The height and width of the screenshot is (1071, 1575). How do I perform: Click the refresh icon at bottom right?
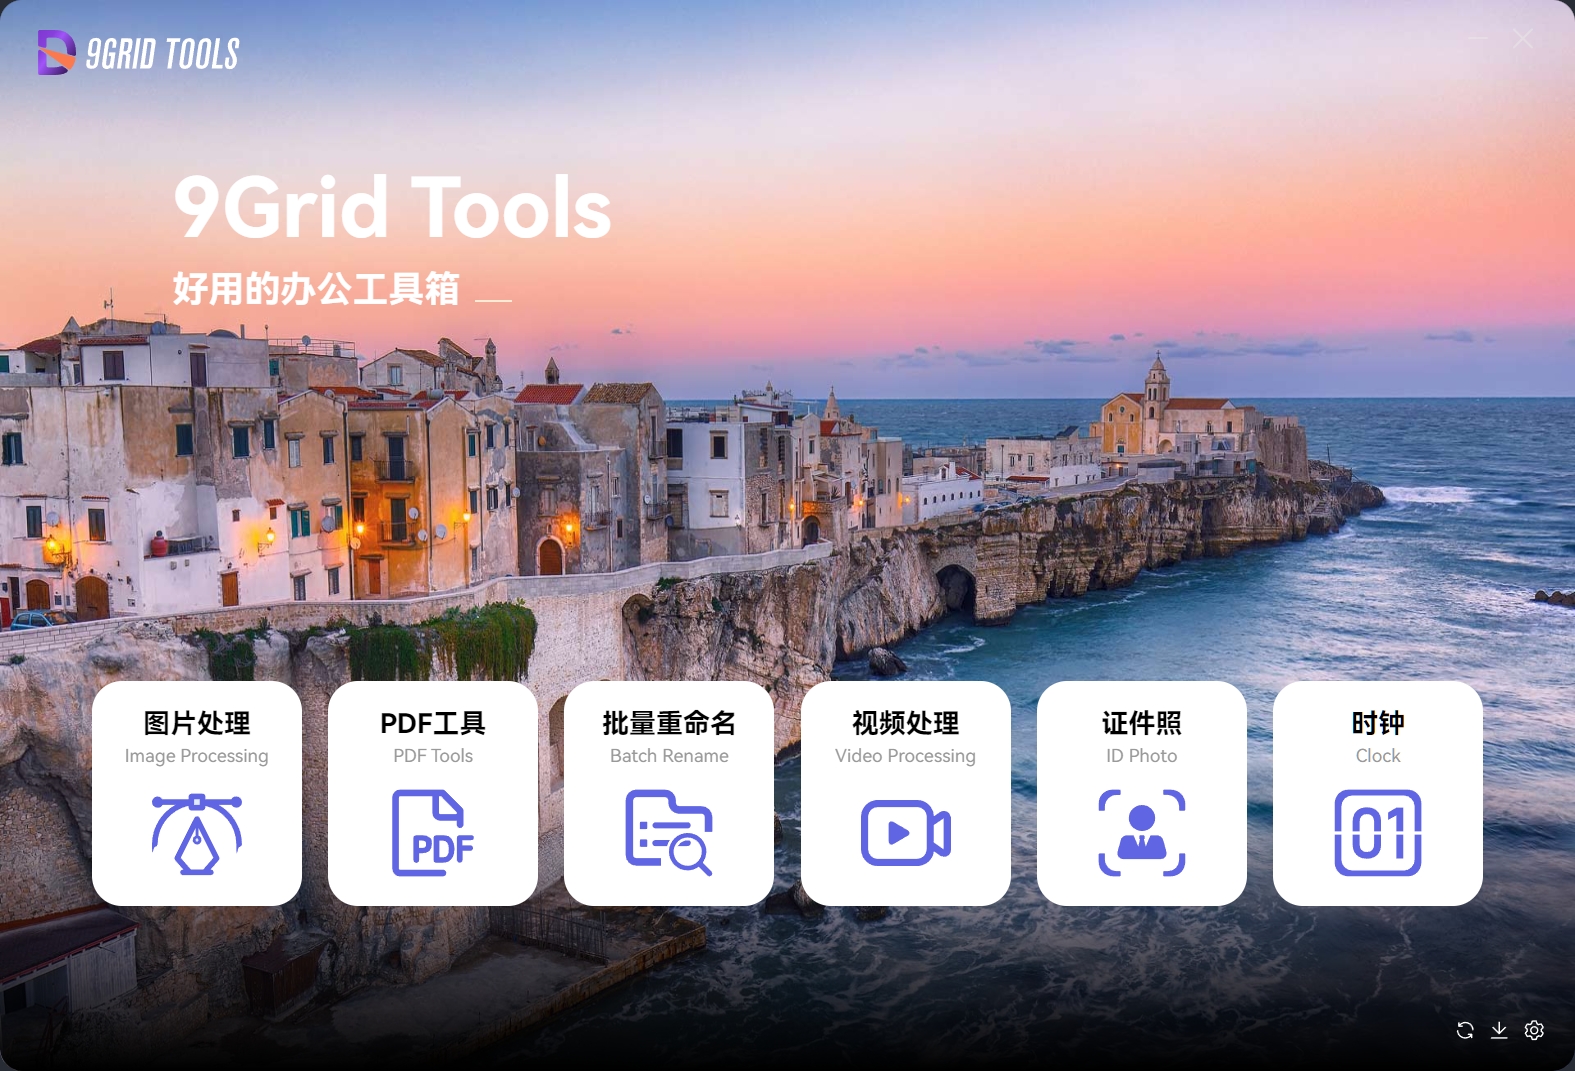(x=1465, y=1030)
